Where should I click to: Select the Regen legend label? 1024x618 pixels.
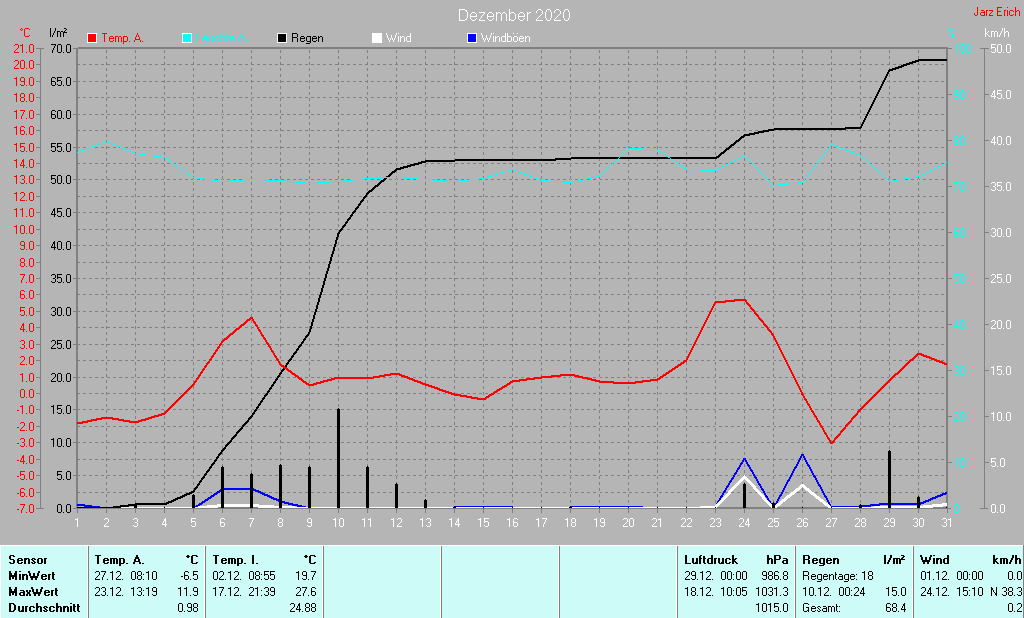tap(307, 38)
